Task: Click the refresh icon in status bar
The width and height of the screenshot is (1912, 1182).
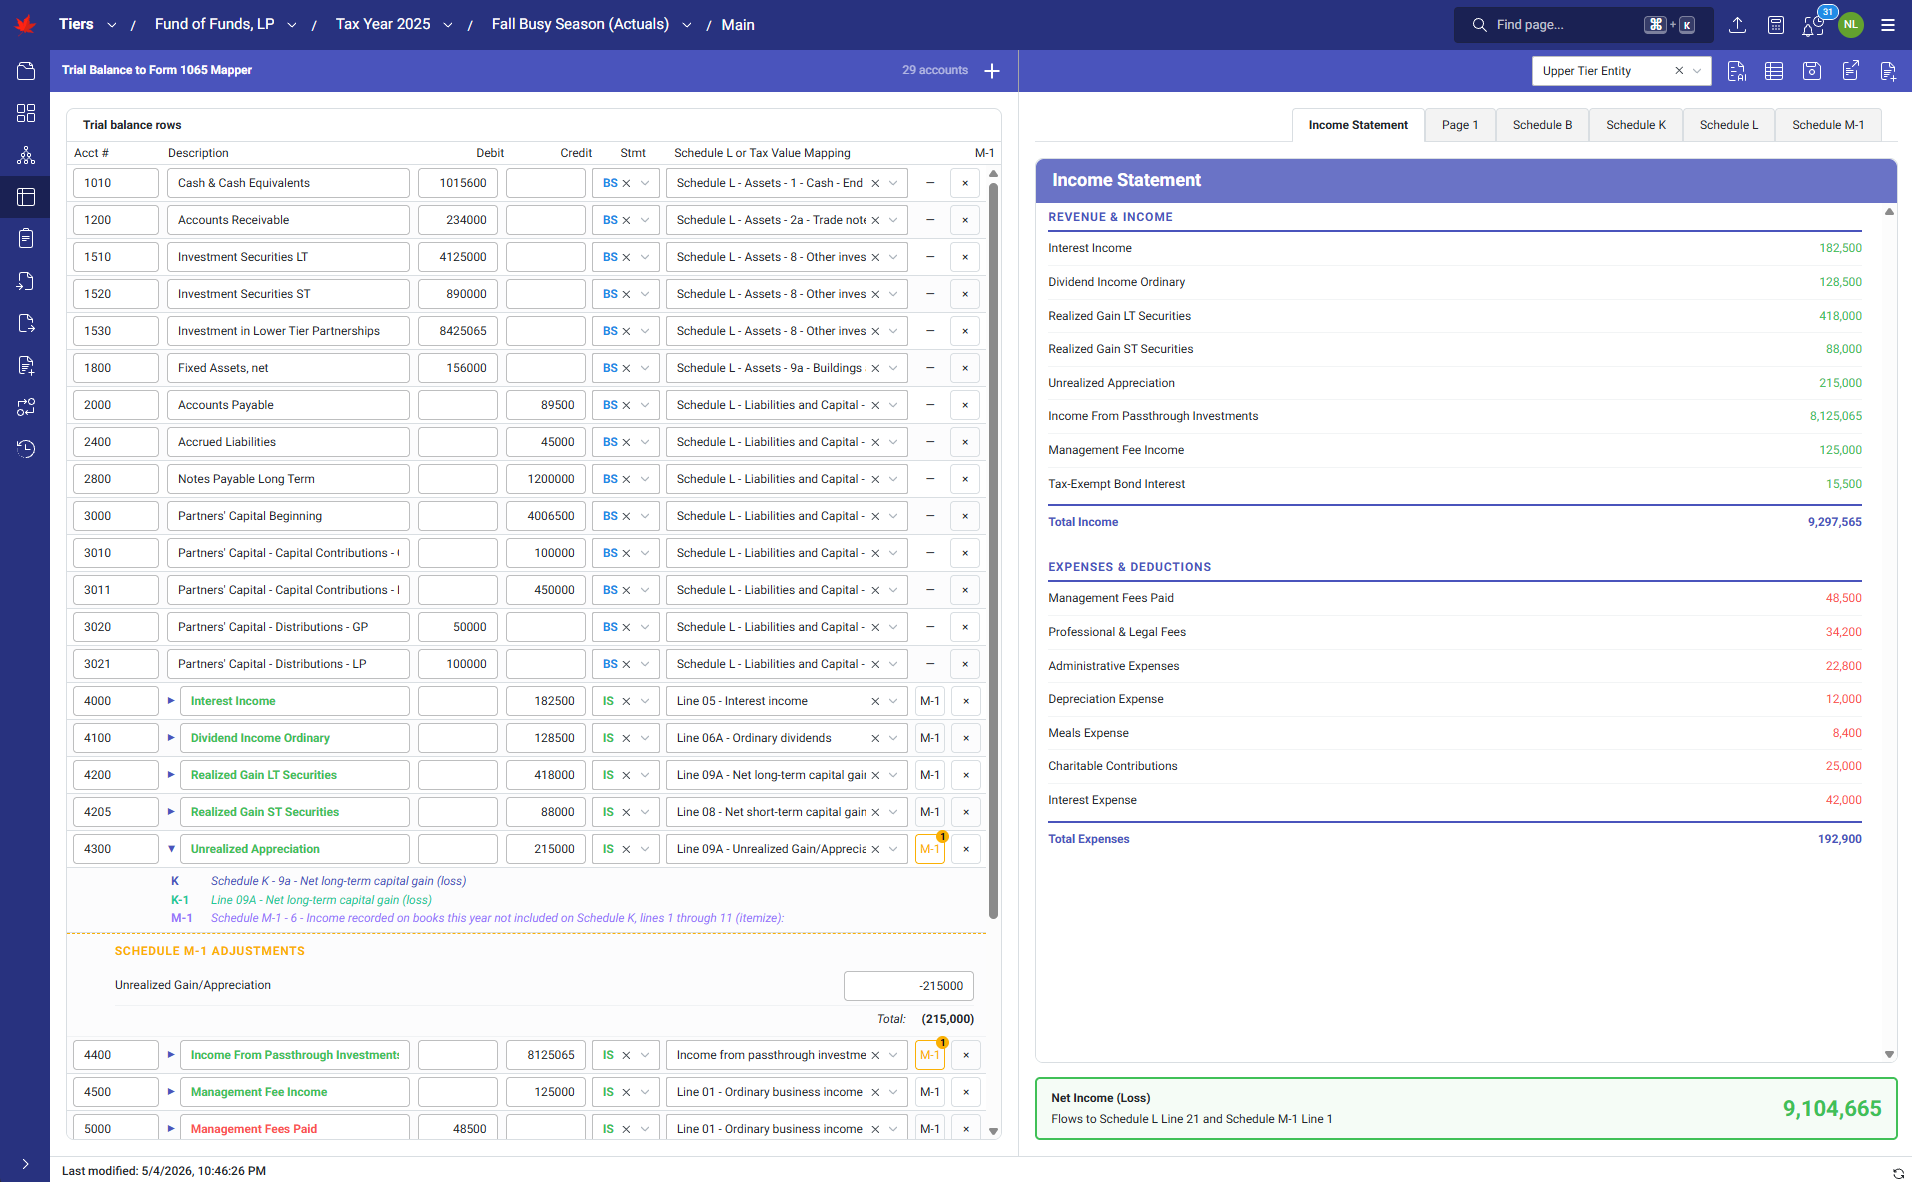Action: tap(1898, 1172)
